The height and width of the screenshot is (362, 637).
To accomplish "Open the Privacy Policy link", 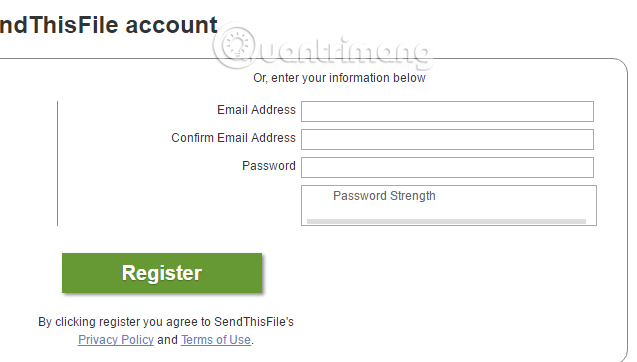I will [x=116, y=340].
